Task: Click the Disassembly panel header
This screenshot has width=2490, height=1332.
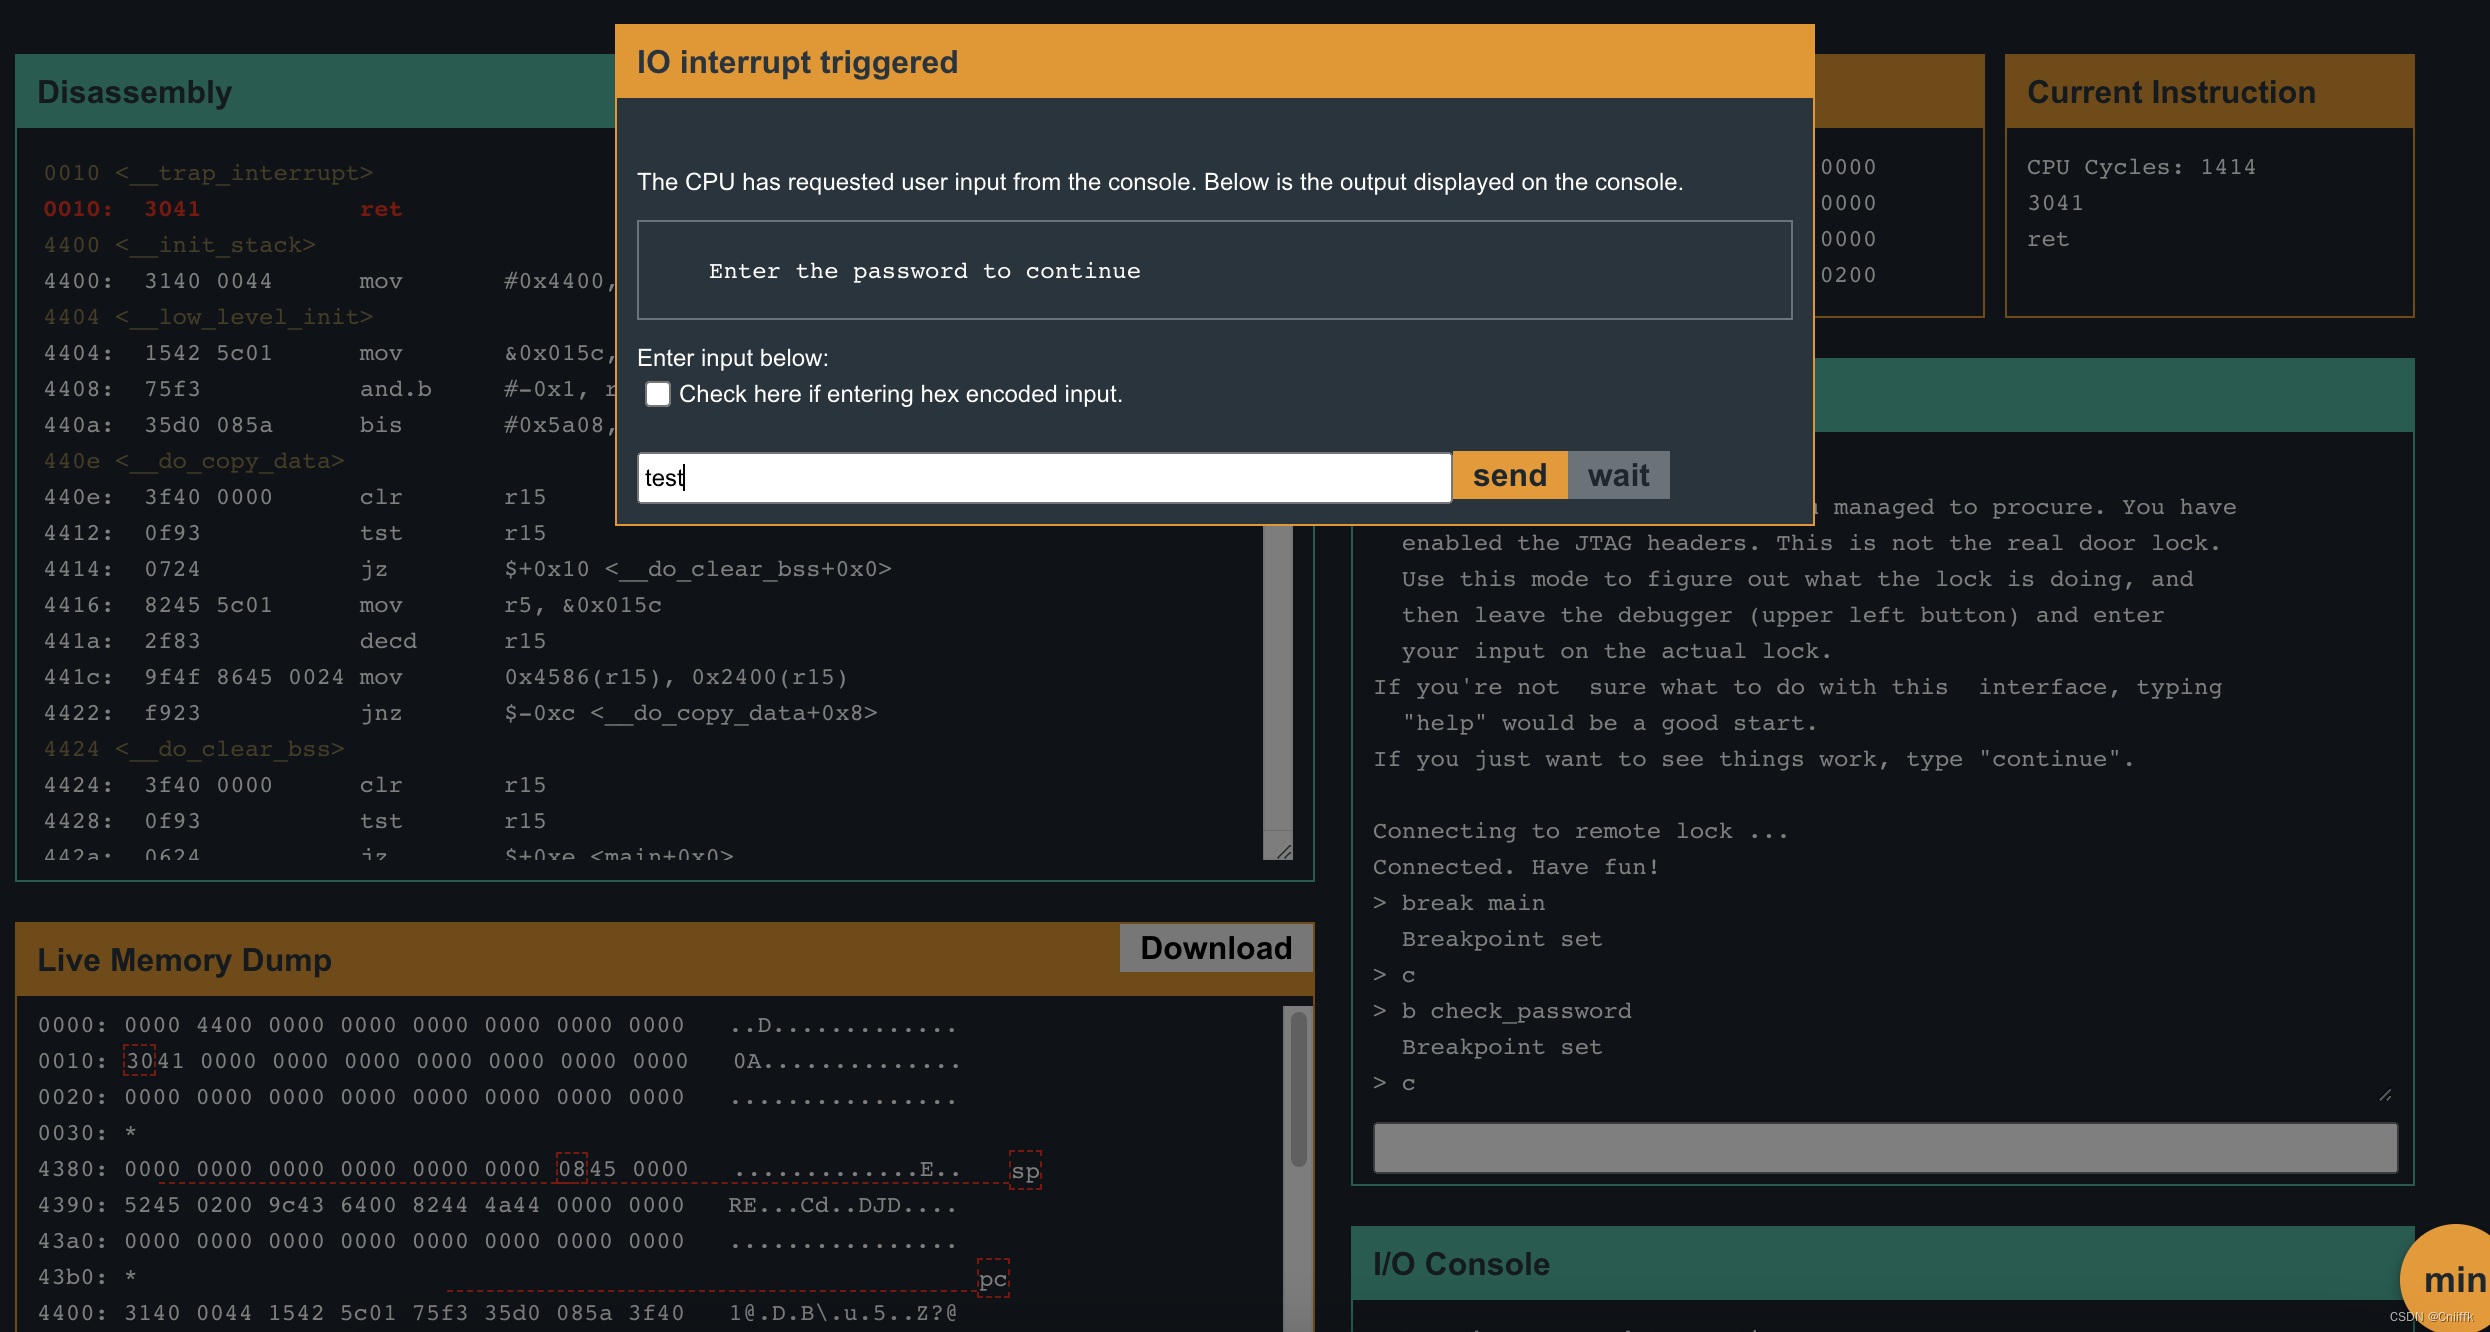Action: click(x=316, y=92)
